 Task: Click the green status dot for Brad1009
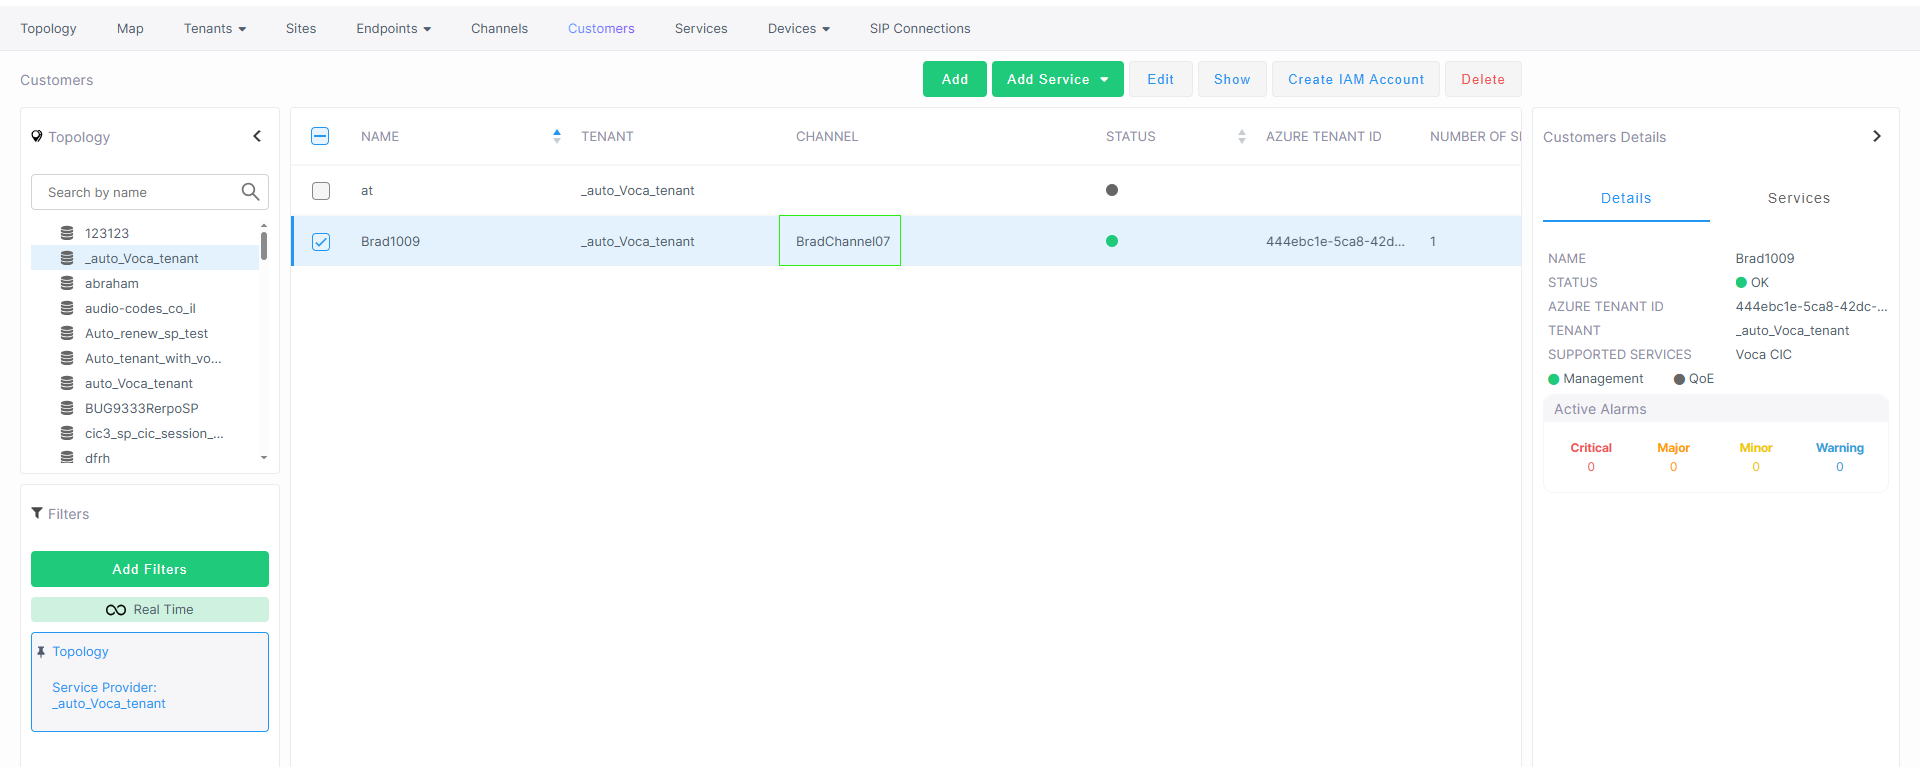[x=1112, y=241]
